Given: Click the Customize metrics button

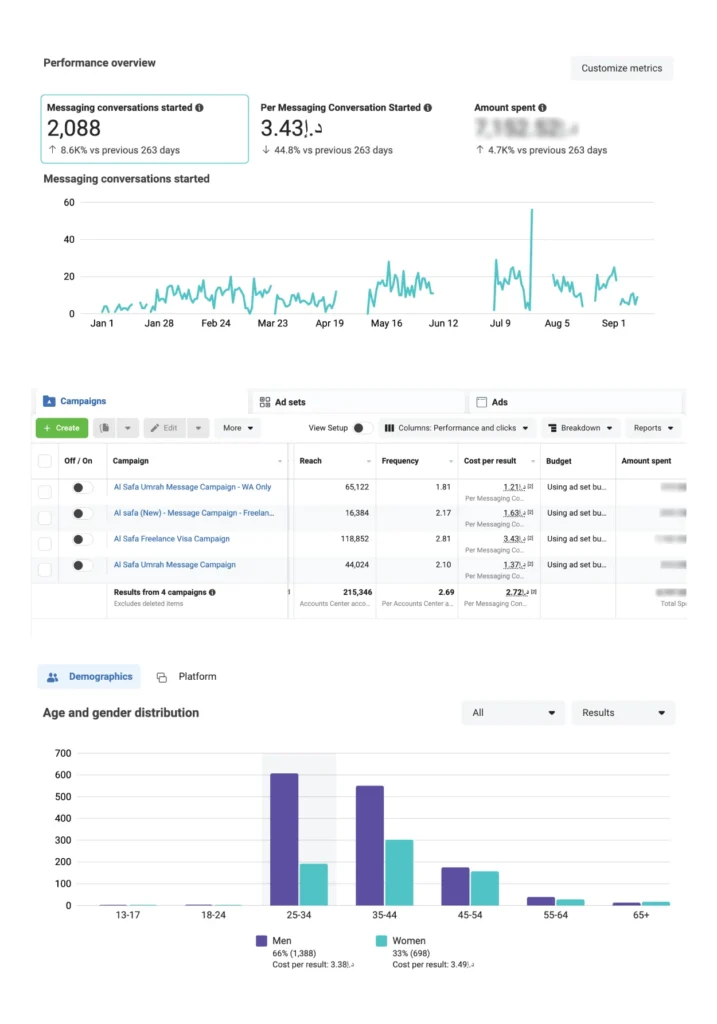Looking at the screenshot, I should [x=621, y=68].
